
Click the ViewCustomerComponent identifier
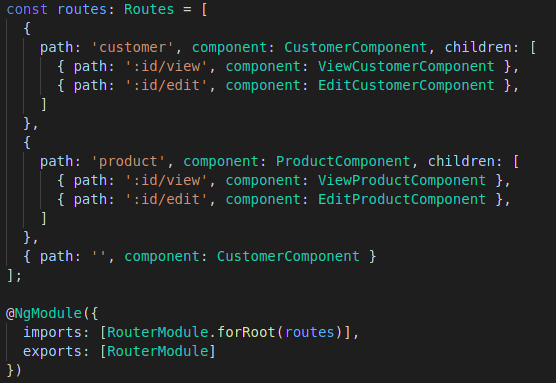[x=406, y=66]
